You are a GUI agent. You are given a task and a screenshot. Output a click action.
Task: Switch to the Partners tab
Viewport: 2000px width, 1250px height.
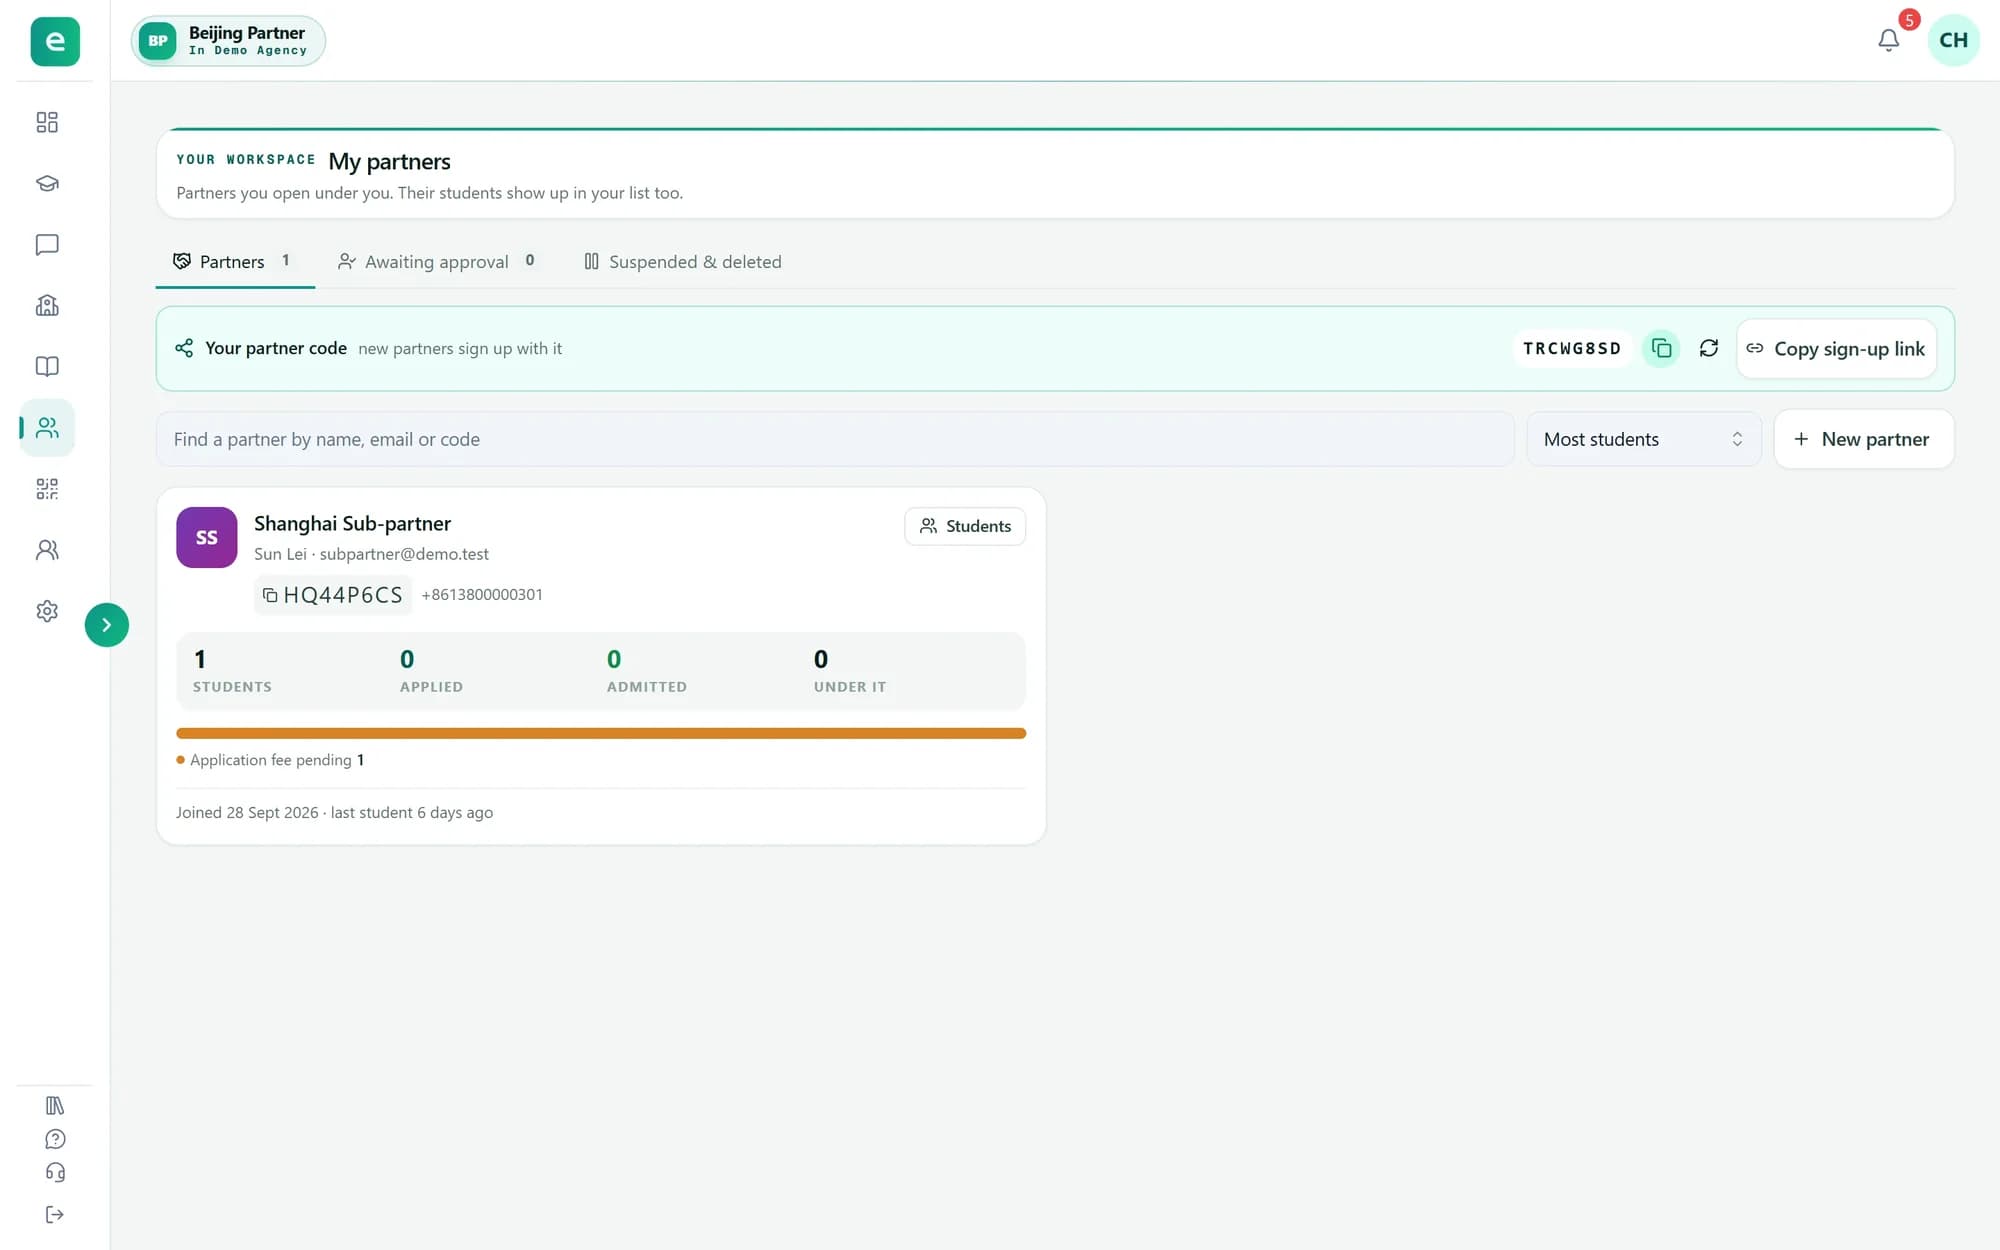pos(235,261)
